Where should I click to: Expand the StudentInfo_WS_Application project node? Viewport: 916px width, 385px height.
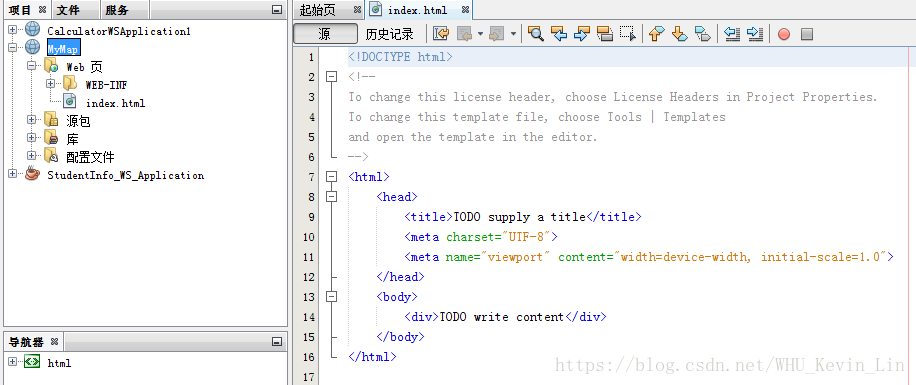click(x=12, y=174)
